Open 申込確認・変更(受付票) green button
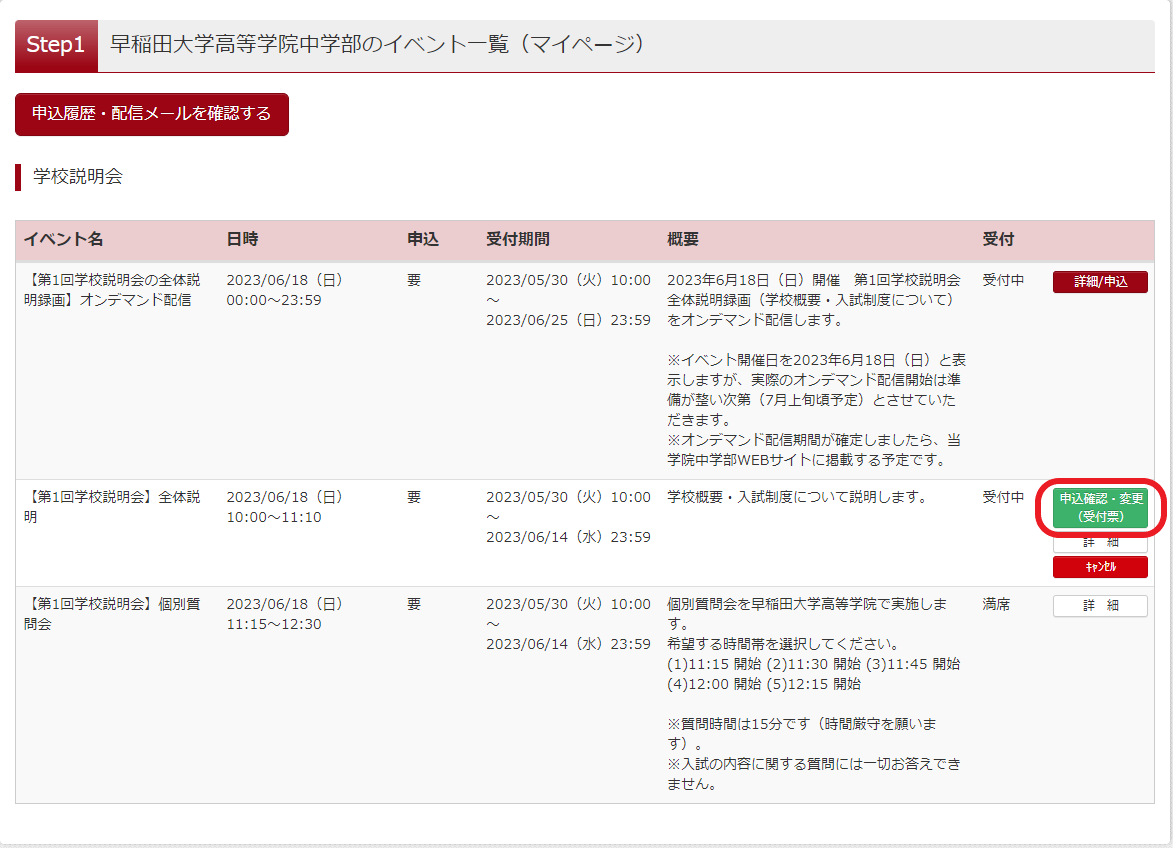The width and height of the screenshot is (1173, 848). [1100, 507]
